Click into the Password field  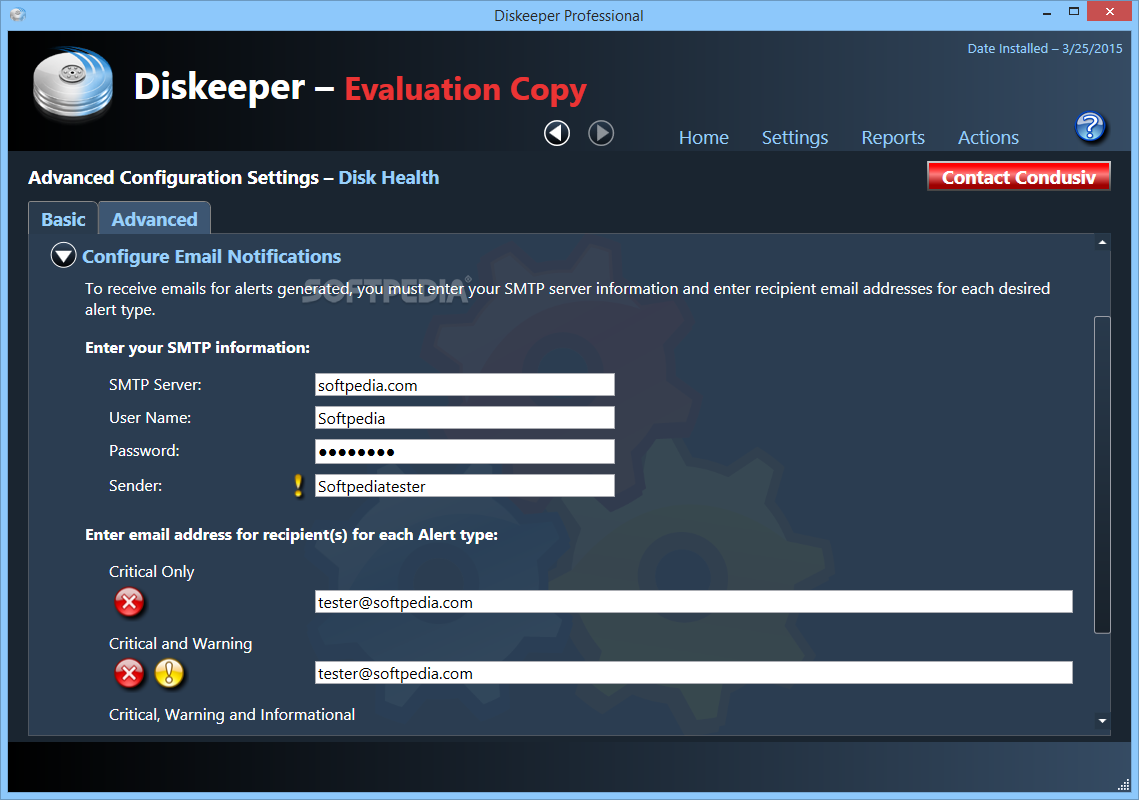click(x=465, y=451)
